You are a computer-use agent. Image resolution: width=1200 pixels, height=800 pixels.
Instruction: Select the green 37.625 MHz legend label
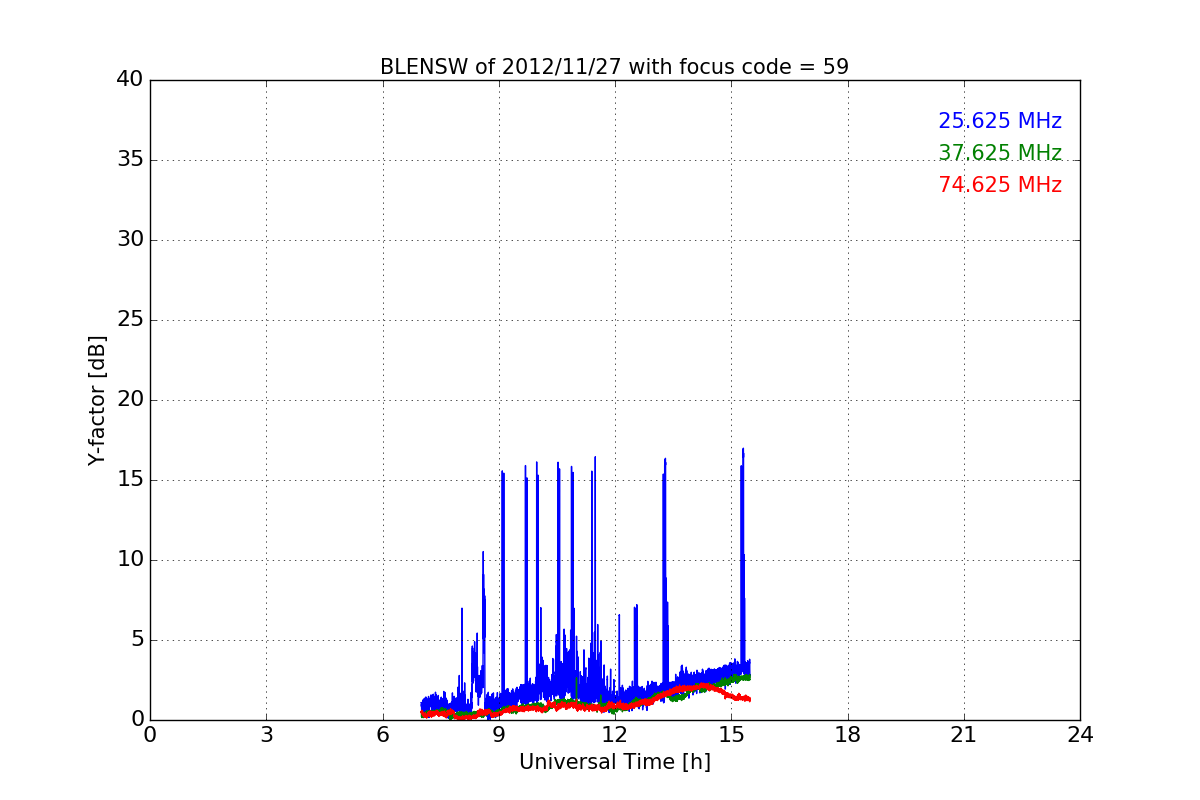coord(1000,153)
